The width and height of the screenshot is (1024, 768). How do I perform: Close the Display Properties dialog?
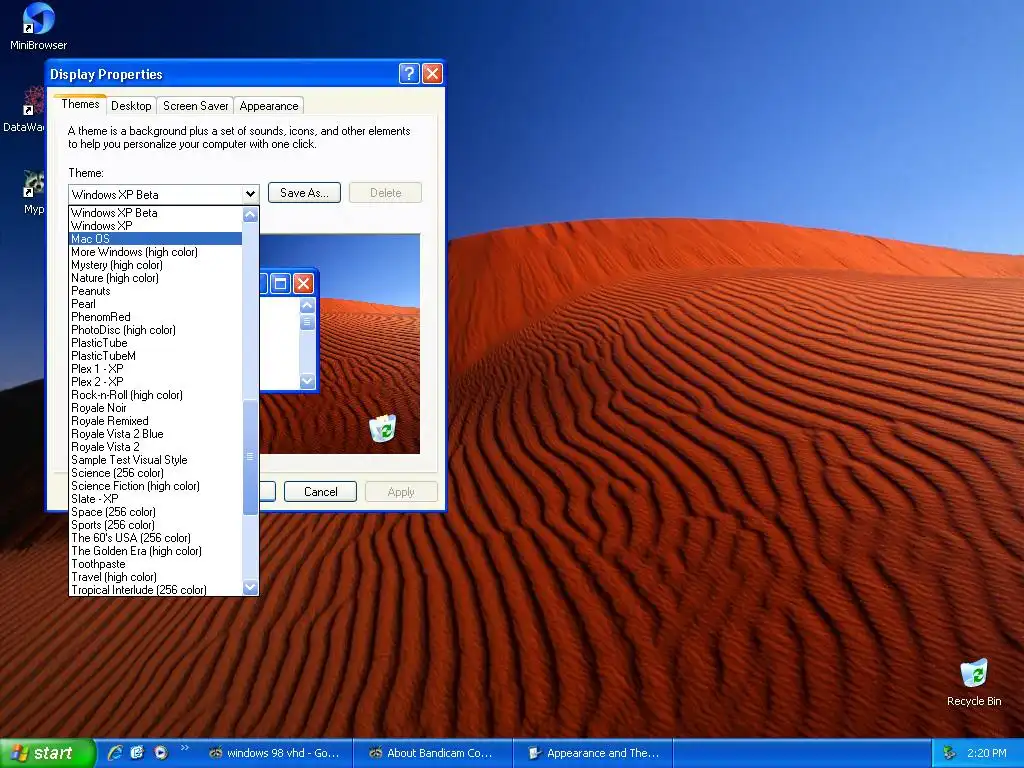(x=432, y=73)
